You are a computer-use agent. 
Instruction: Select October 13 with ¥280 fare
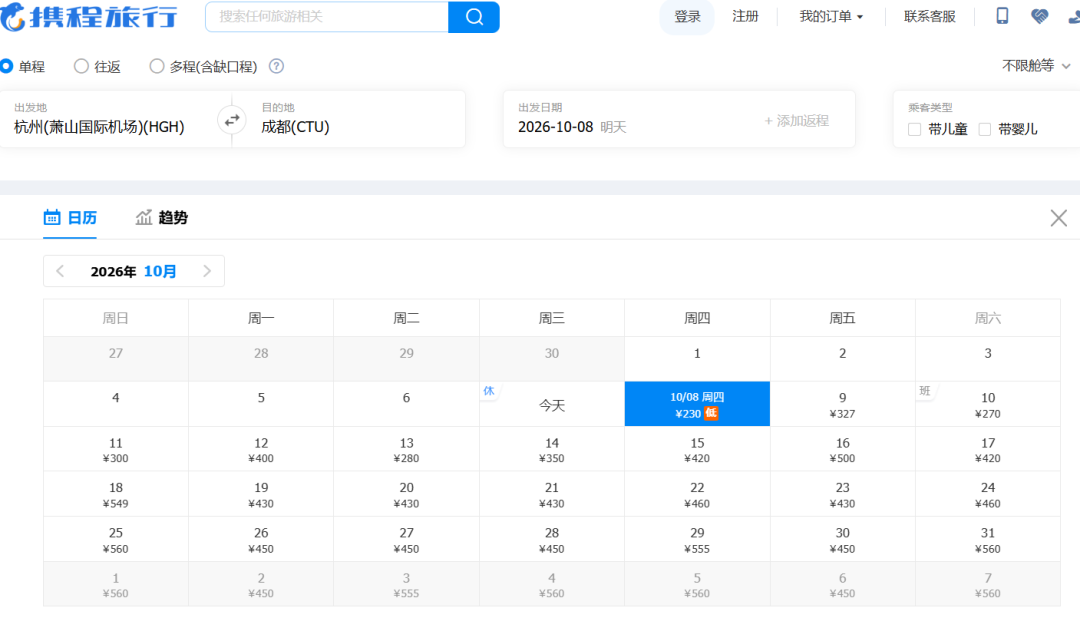tap(406, 449)
